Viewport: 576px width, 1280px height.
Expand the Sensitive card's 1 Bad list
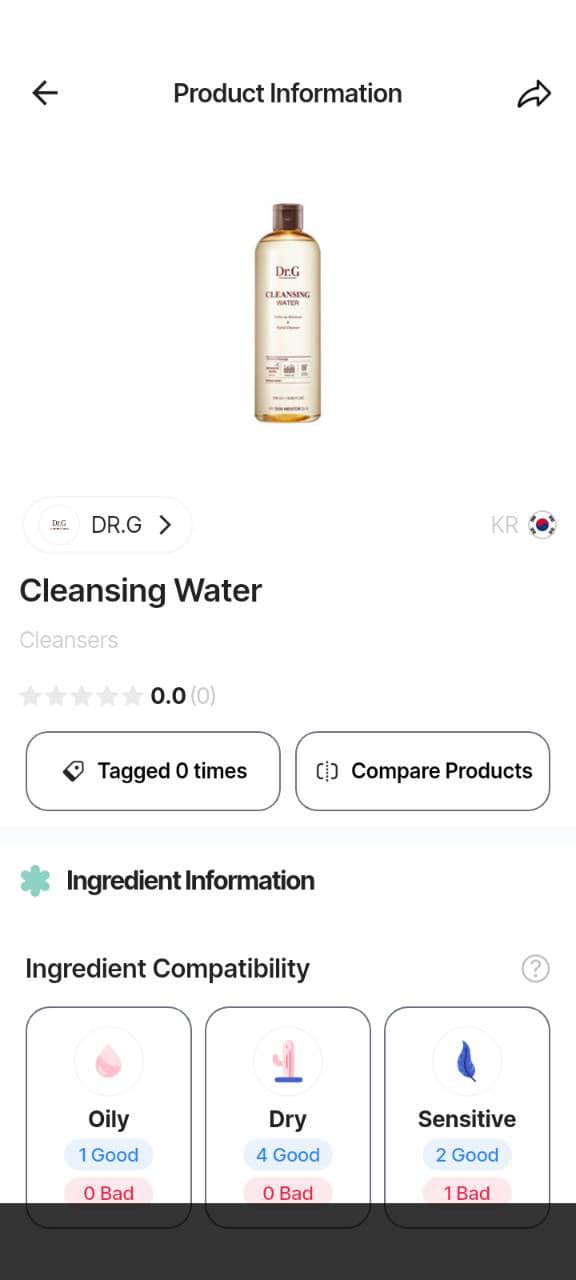coord(466,1192)
